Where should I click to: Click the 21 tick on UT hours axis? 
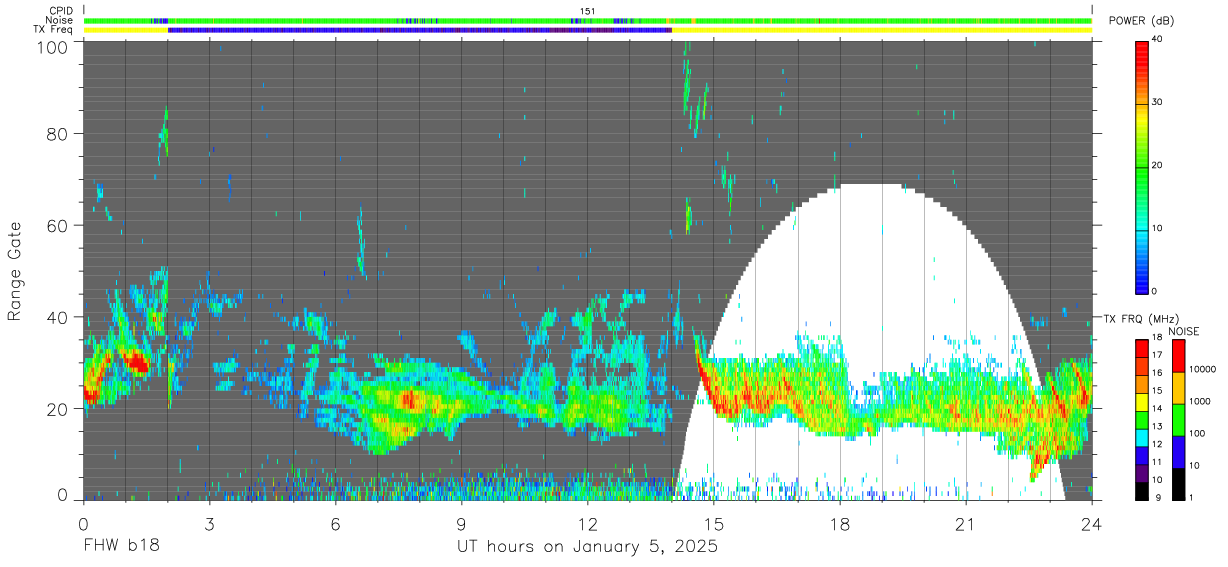[965, 523]
